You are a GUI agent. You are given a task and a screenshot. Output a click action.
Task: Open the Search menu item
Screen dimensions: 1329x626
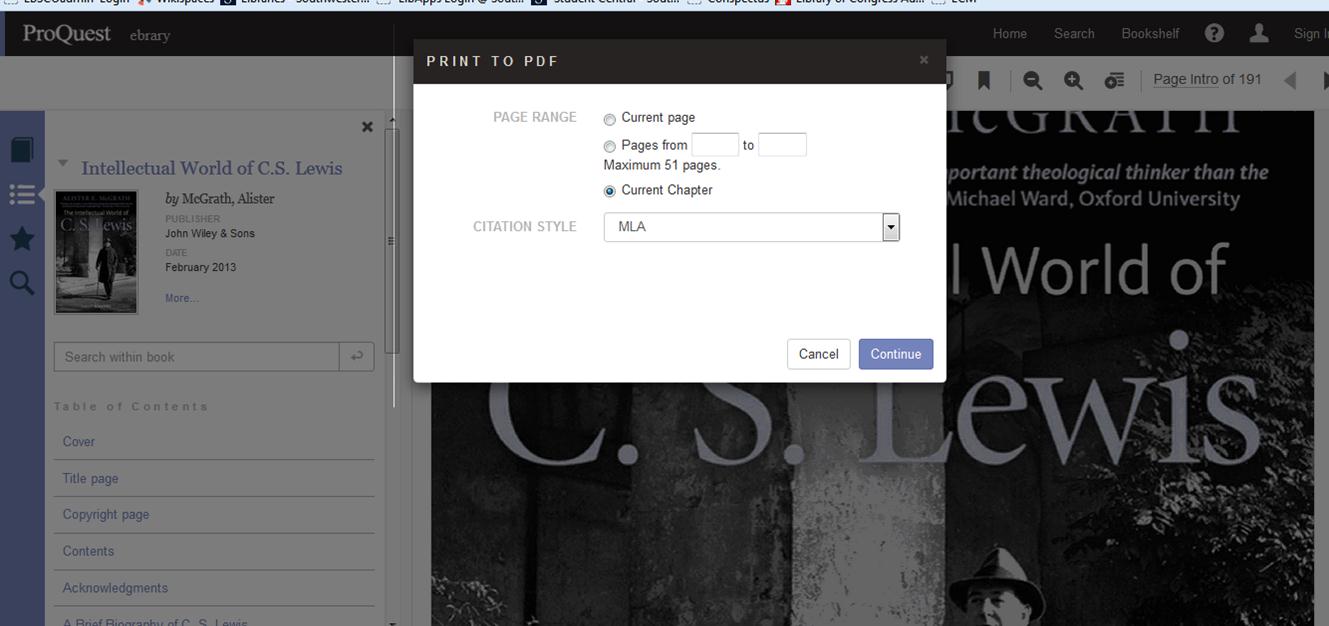pos(1074,34)
